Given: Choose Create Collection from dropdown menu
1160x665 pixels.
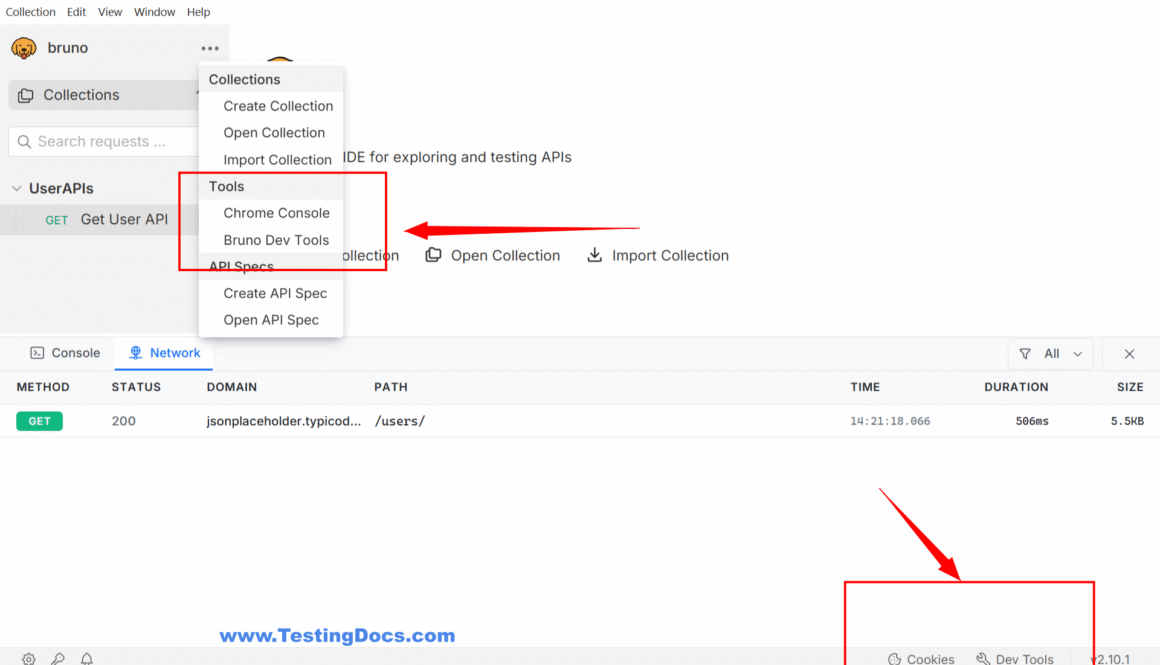Looking at the screenshot, I should pos(278,106).
